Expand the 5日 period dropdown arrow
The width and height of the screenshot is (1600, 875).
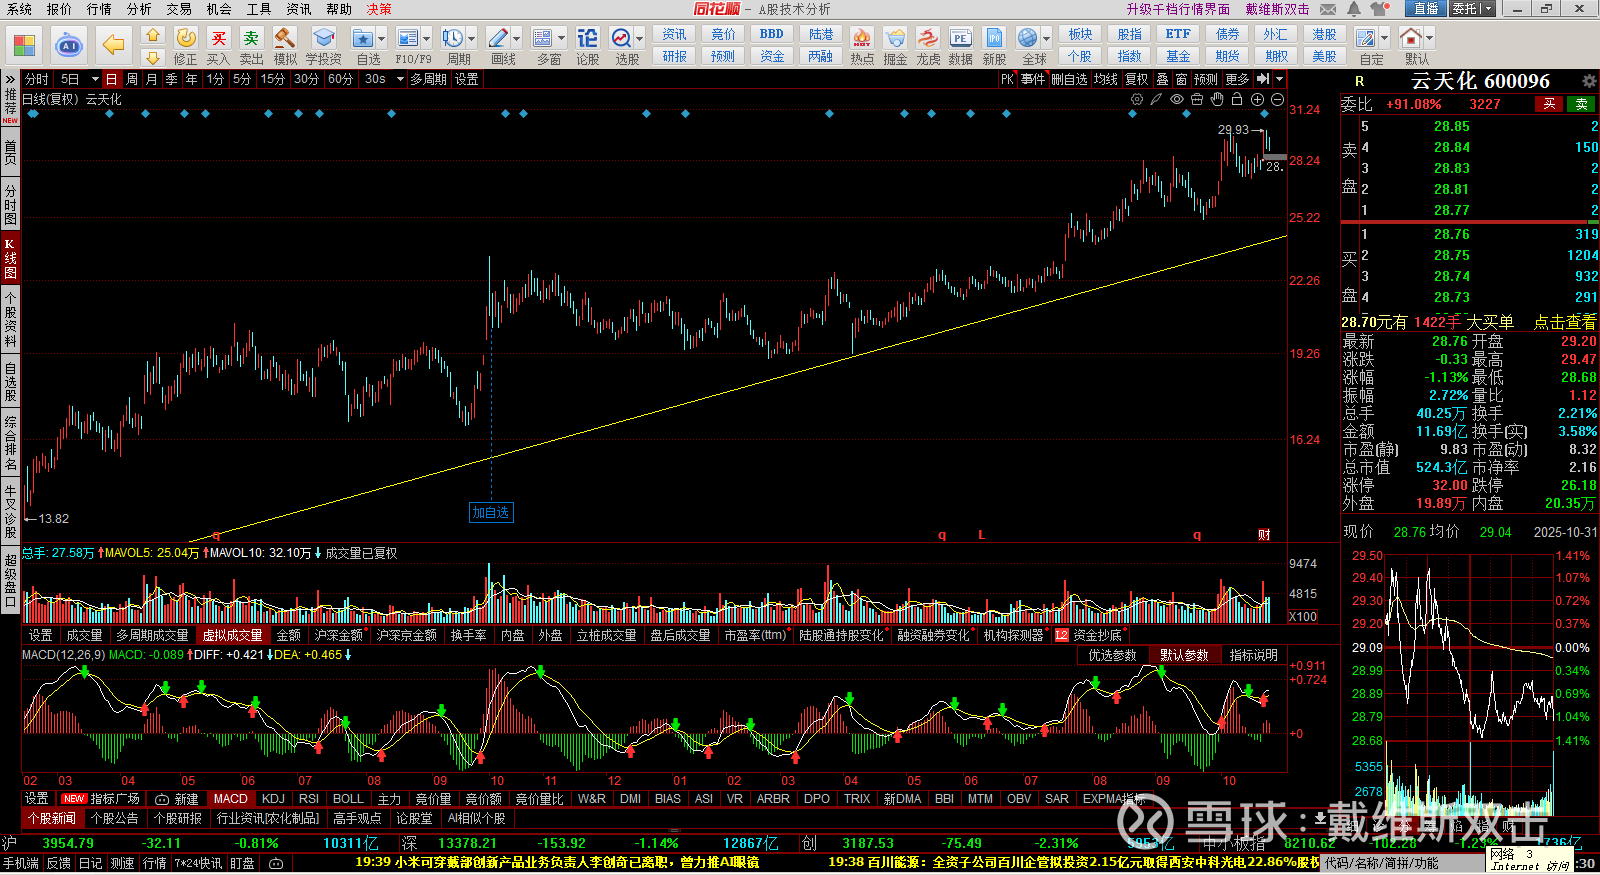click(x=95, y=79)
